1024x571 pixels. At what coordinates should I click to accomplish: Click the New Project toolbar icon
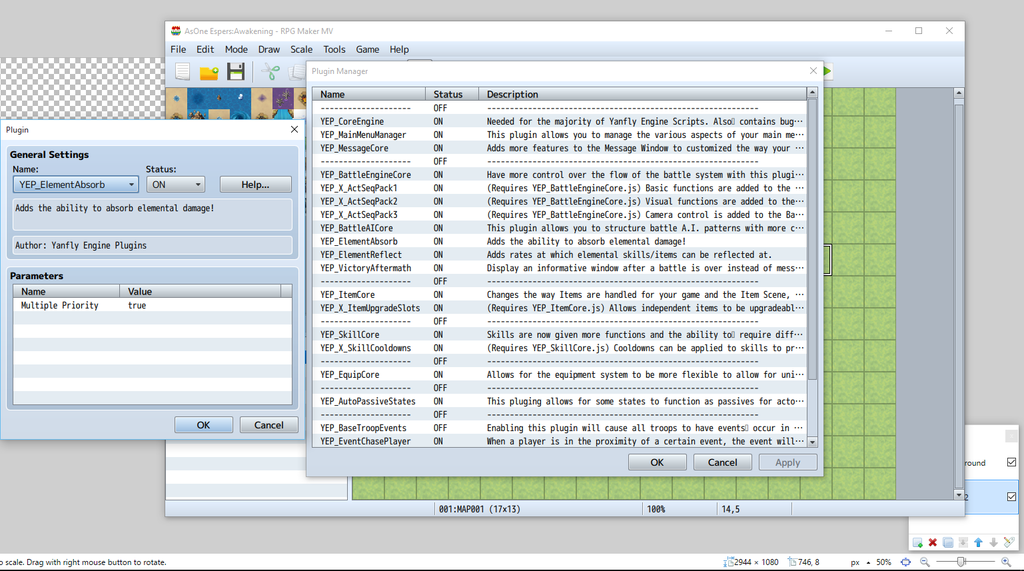(182, 72)
